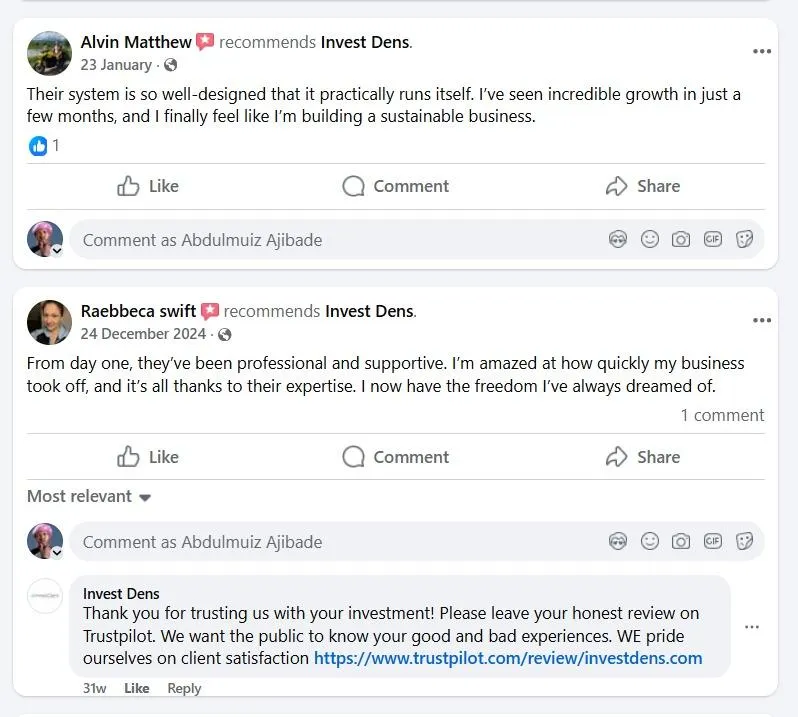Click the thumbs-up reaction count on Alvin's post

click(44, 146)
